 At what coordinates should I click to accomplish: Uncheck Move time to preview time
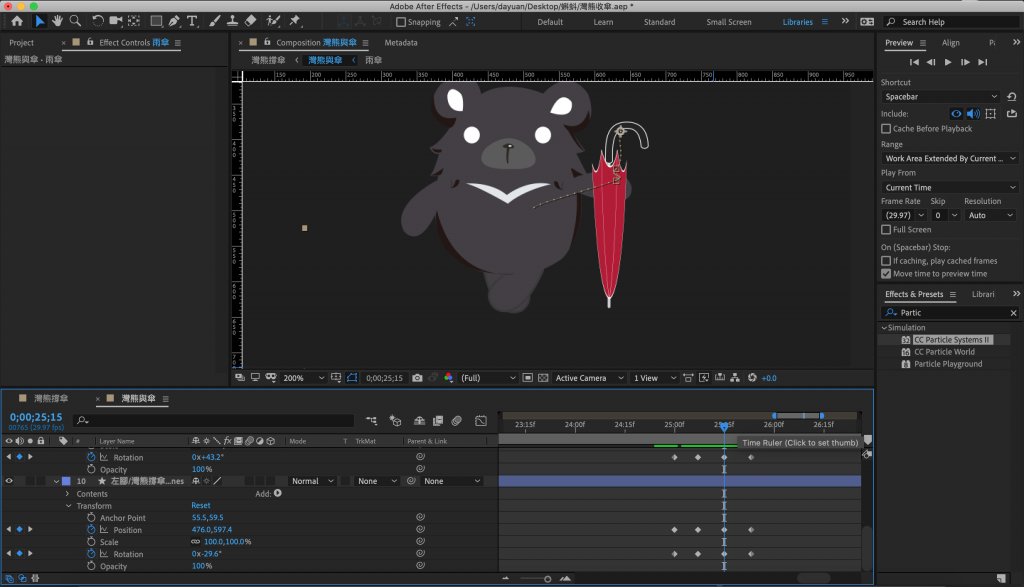click(886, 273)
